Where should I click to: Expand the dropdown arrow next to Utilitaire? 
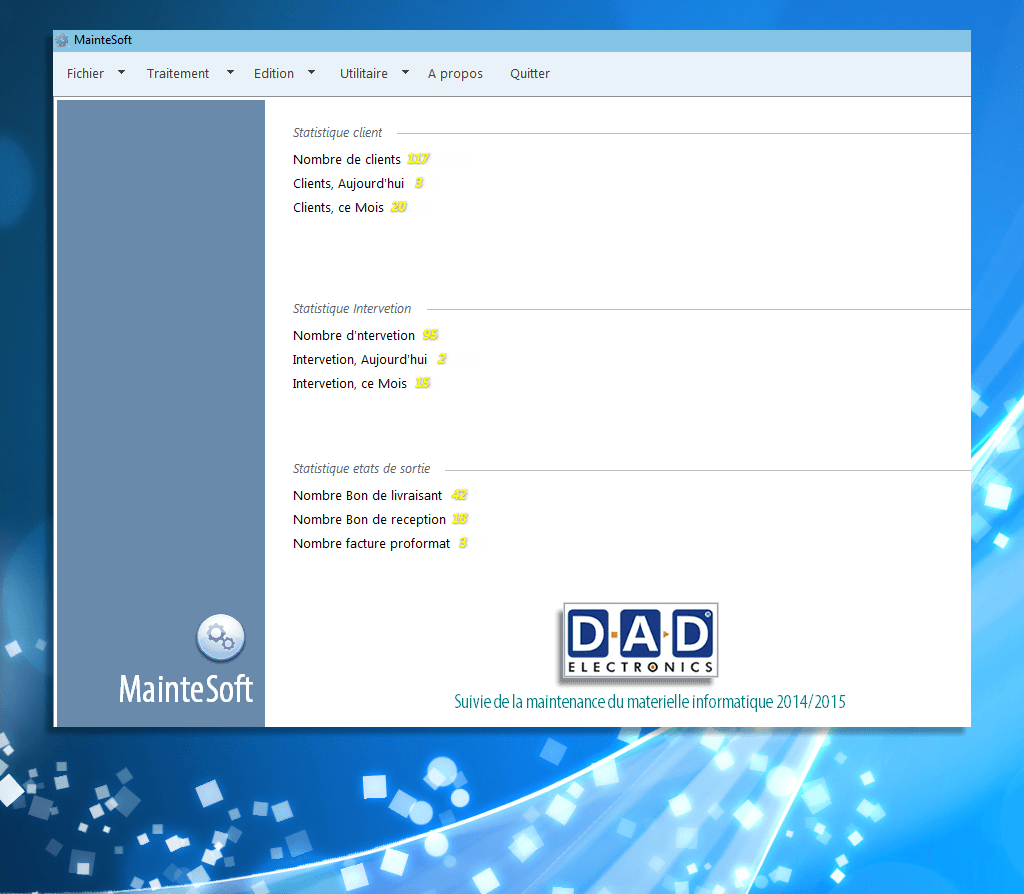tap(405, 72)
